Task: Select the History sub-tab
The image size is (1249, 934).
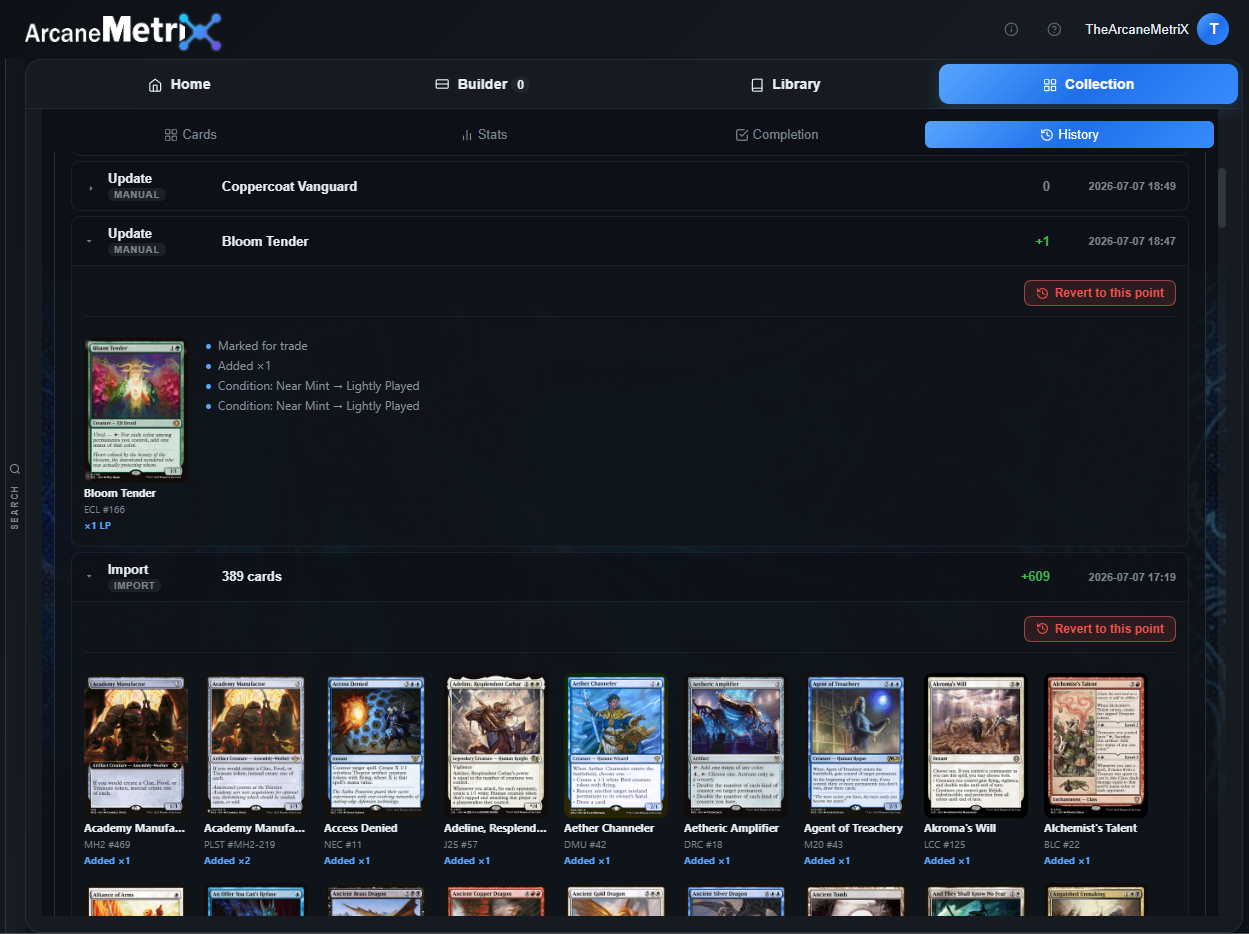Action: [1069, 134]
